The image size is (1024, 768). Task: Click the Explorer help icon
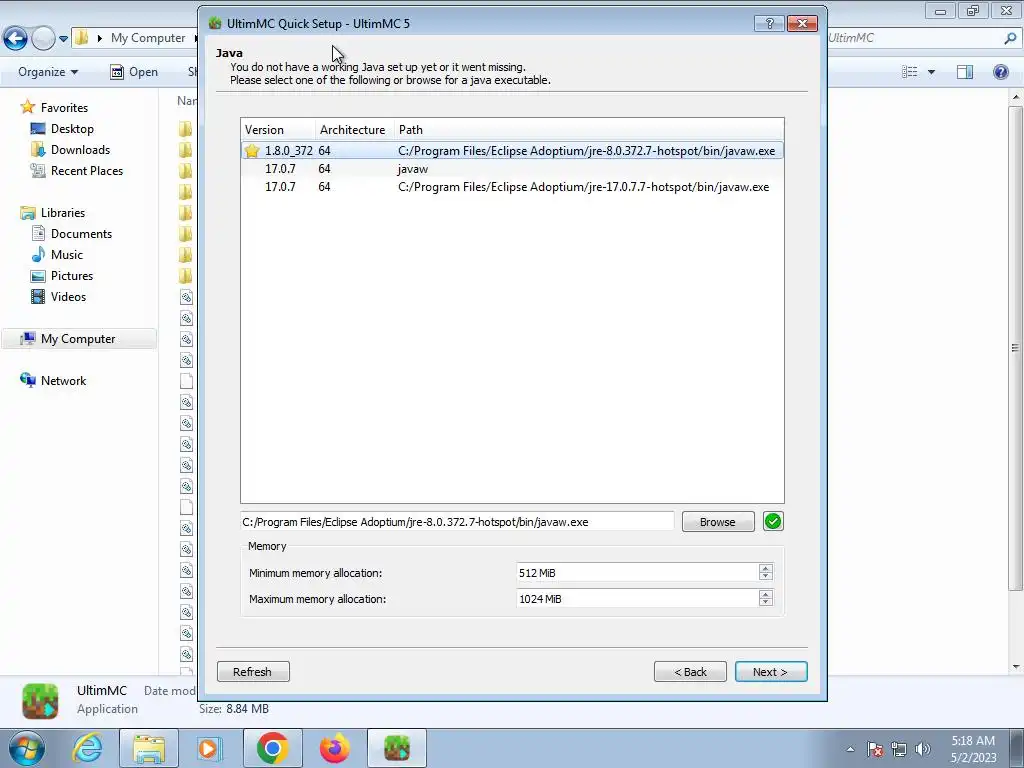click(x=1000, y=72)
